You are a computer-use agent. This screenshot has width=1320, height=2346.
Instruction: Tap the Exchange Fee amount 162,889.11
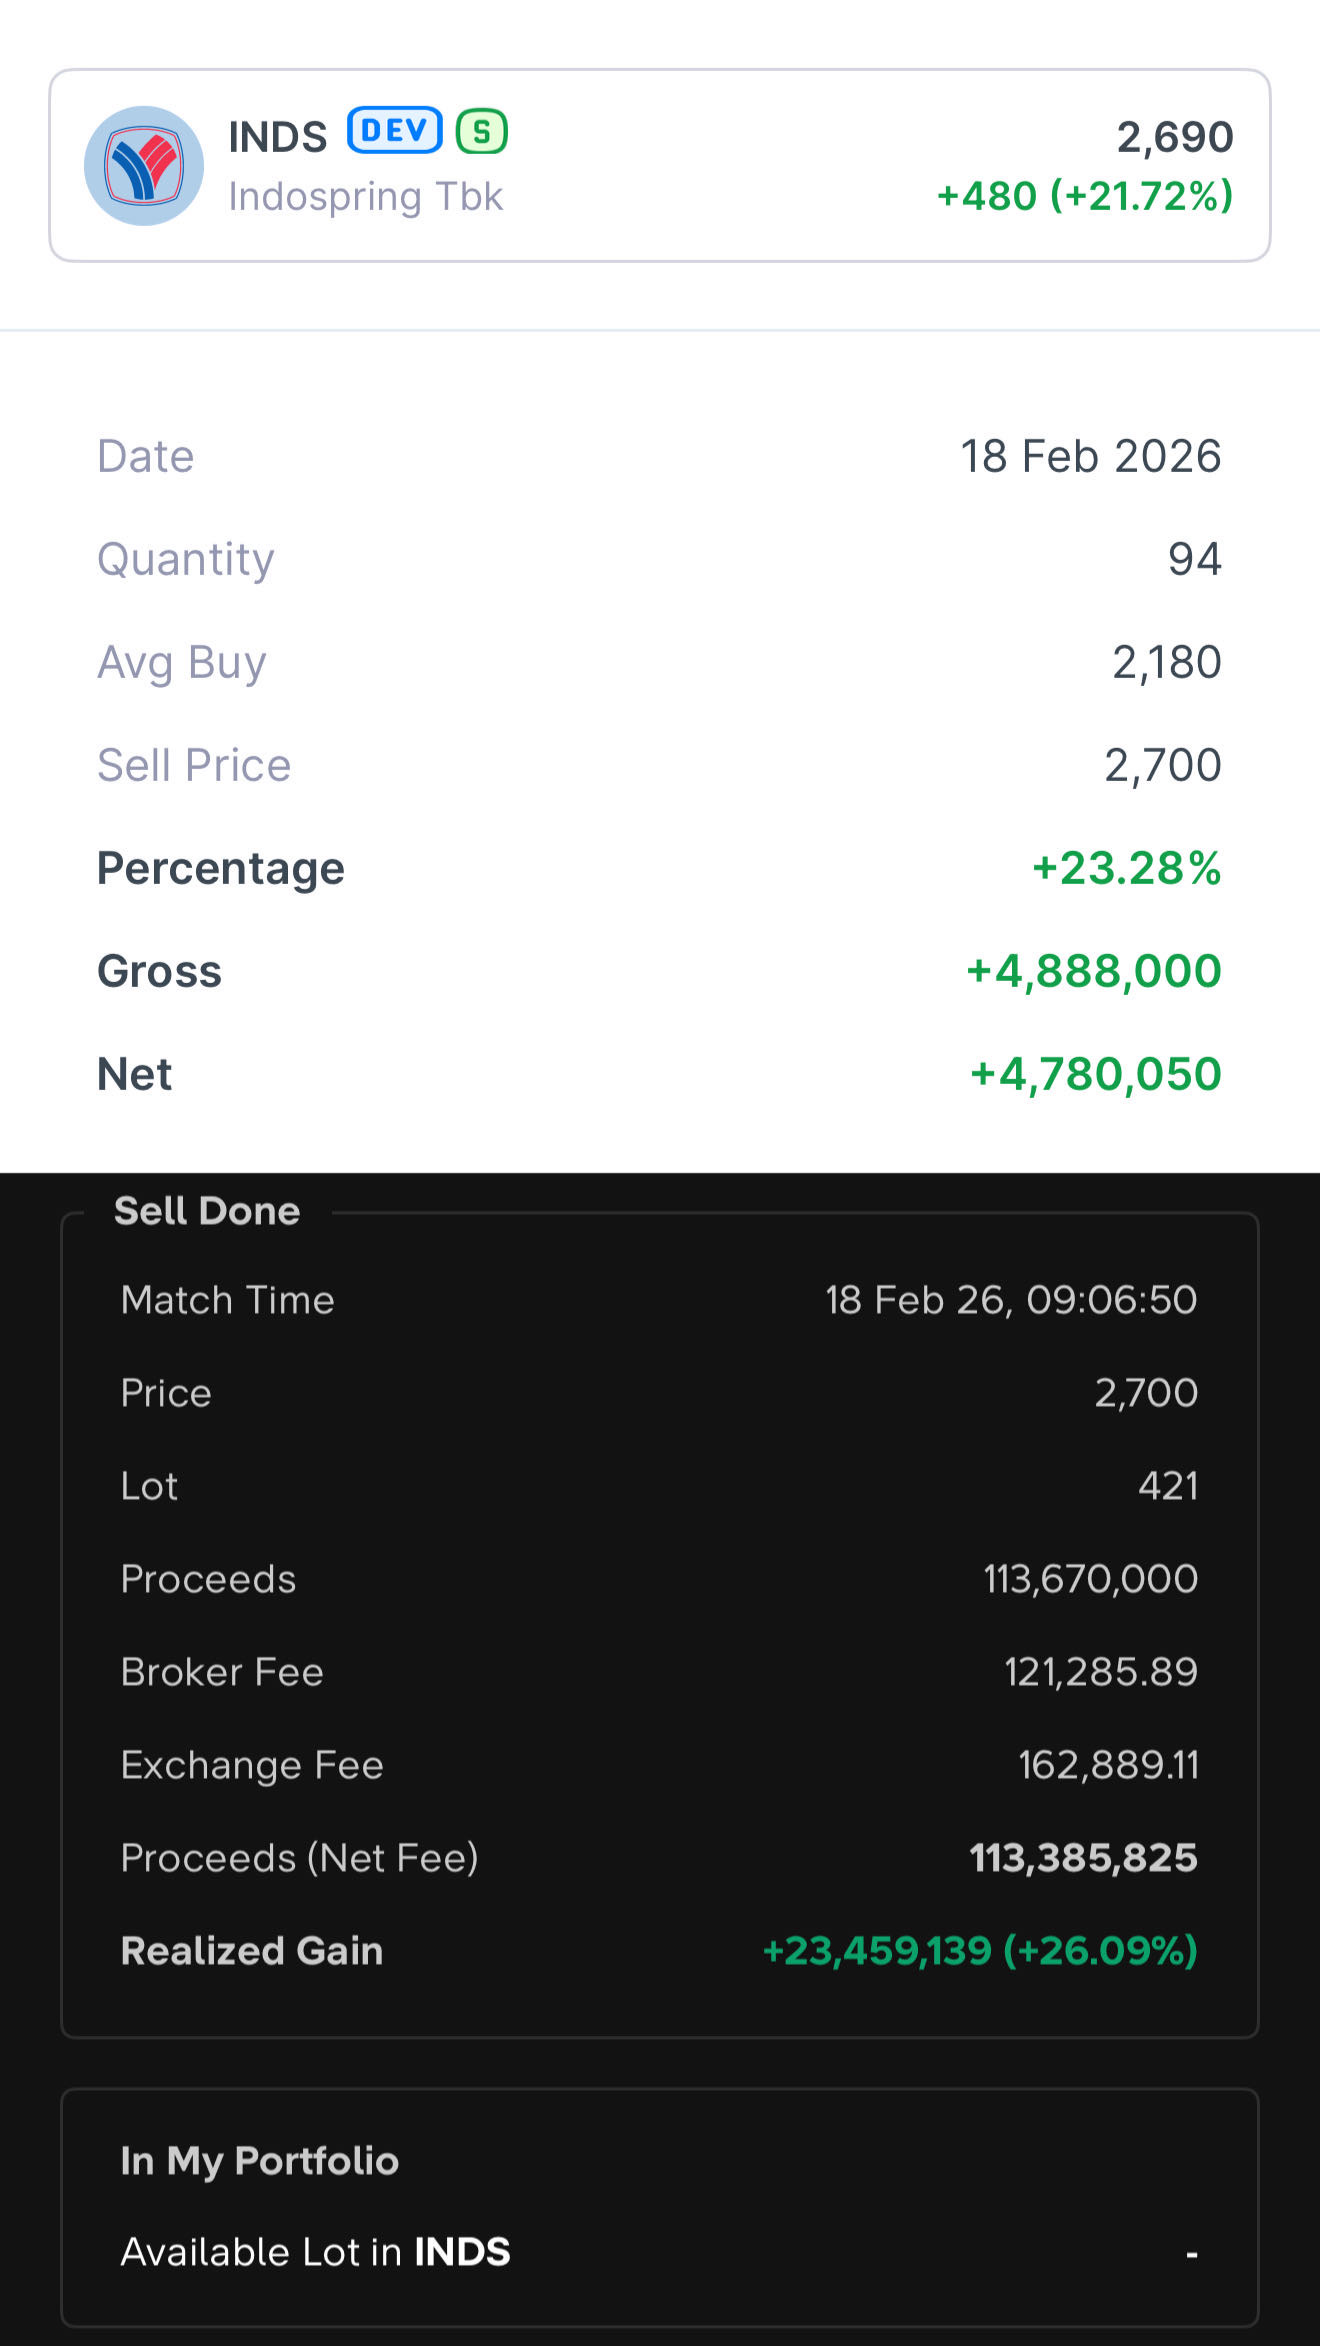(x=1107, y=1765)
